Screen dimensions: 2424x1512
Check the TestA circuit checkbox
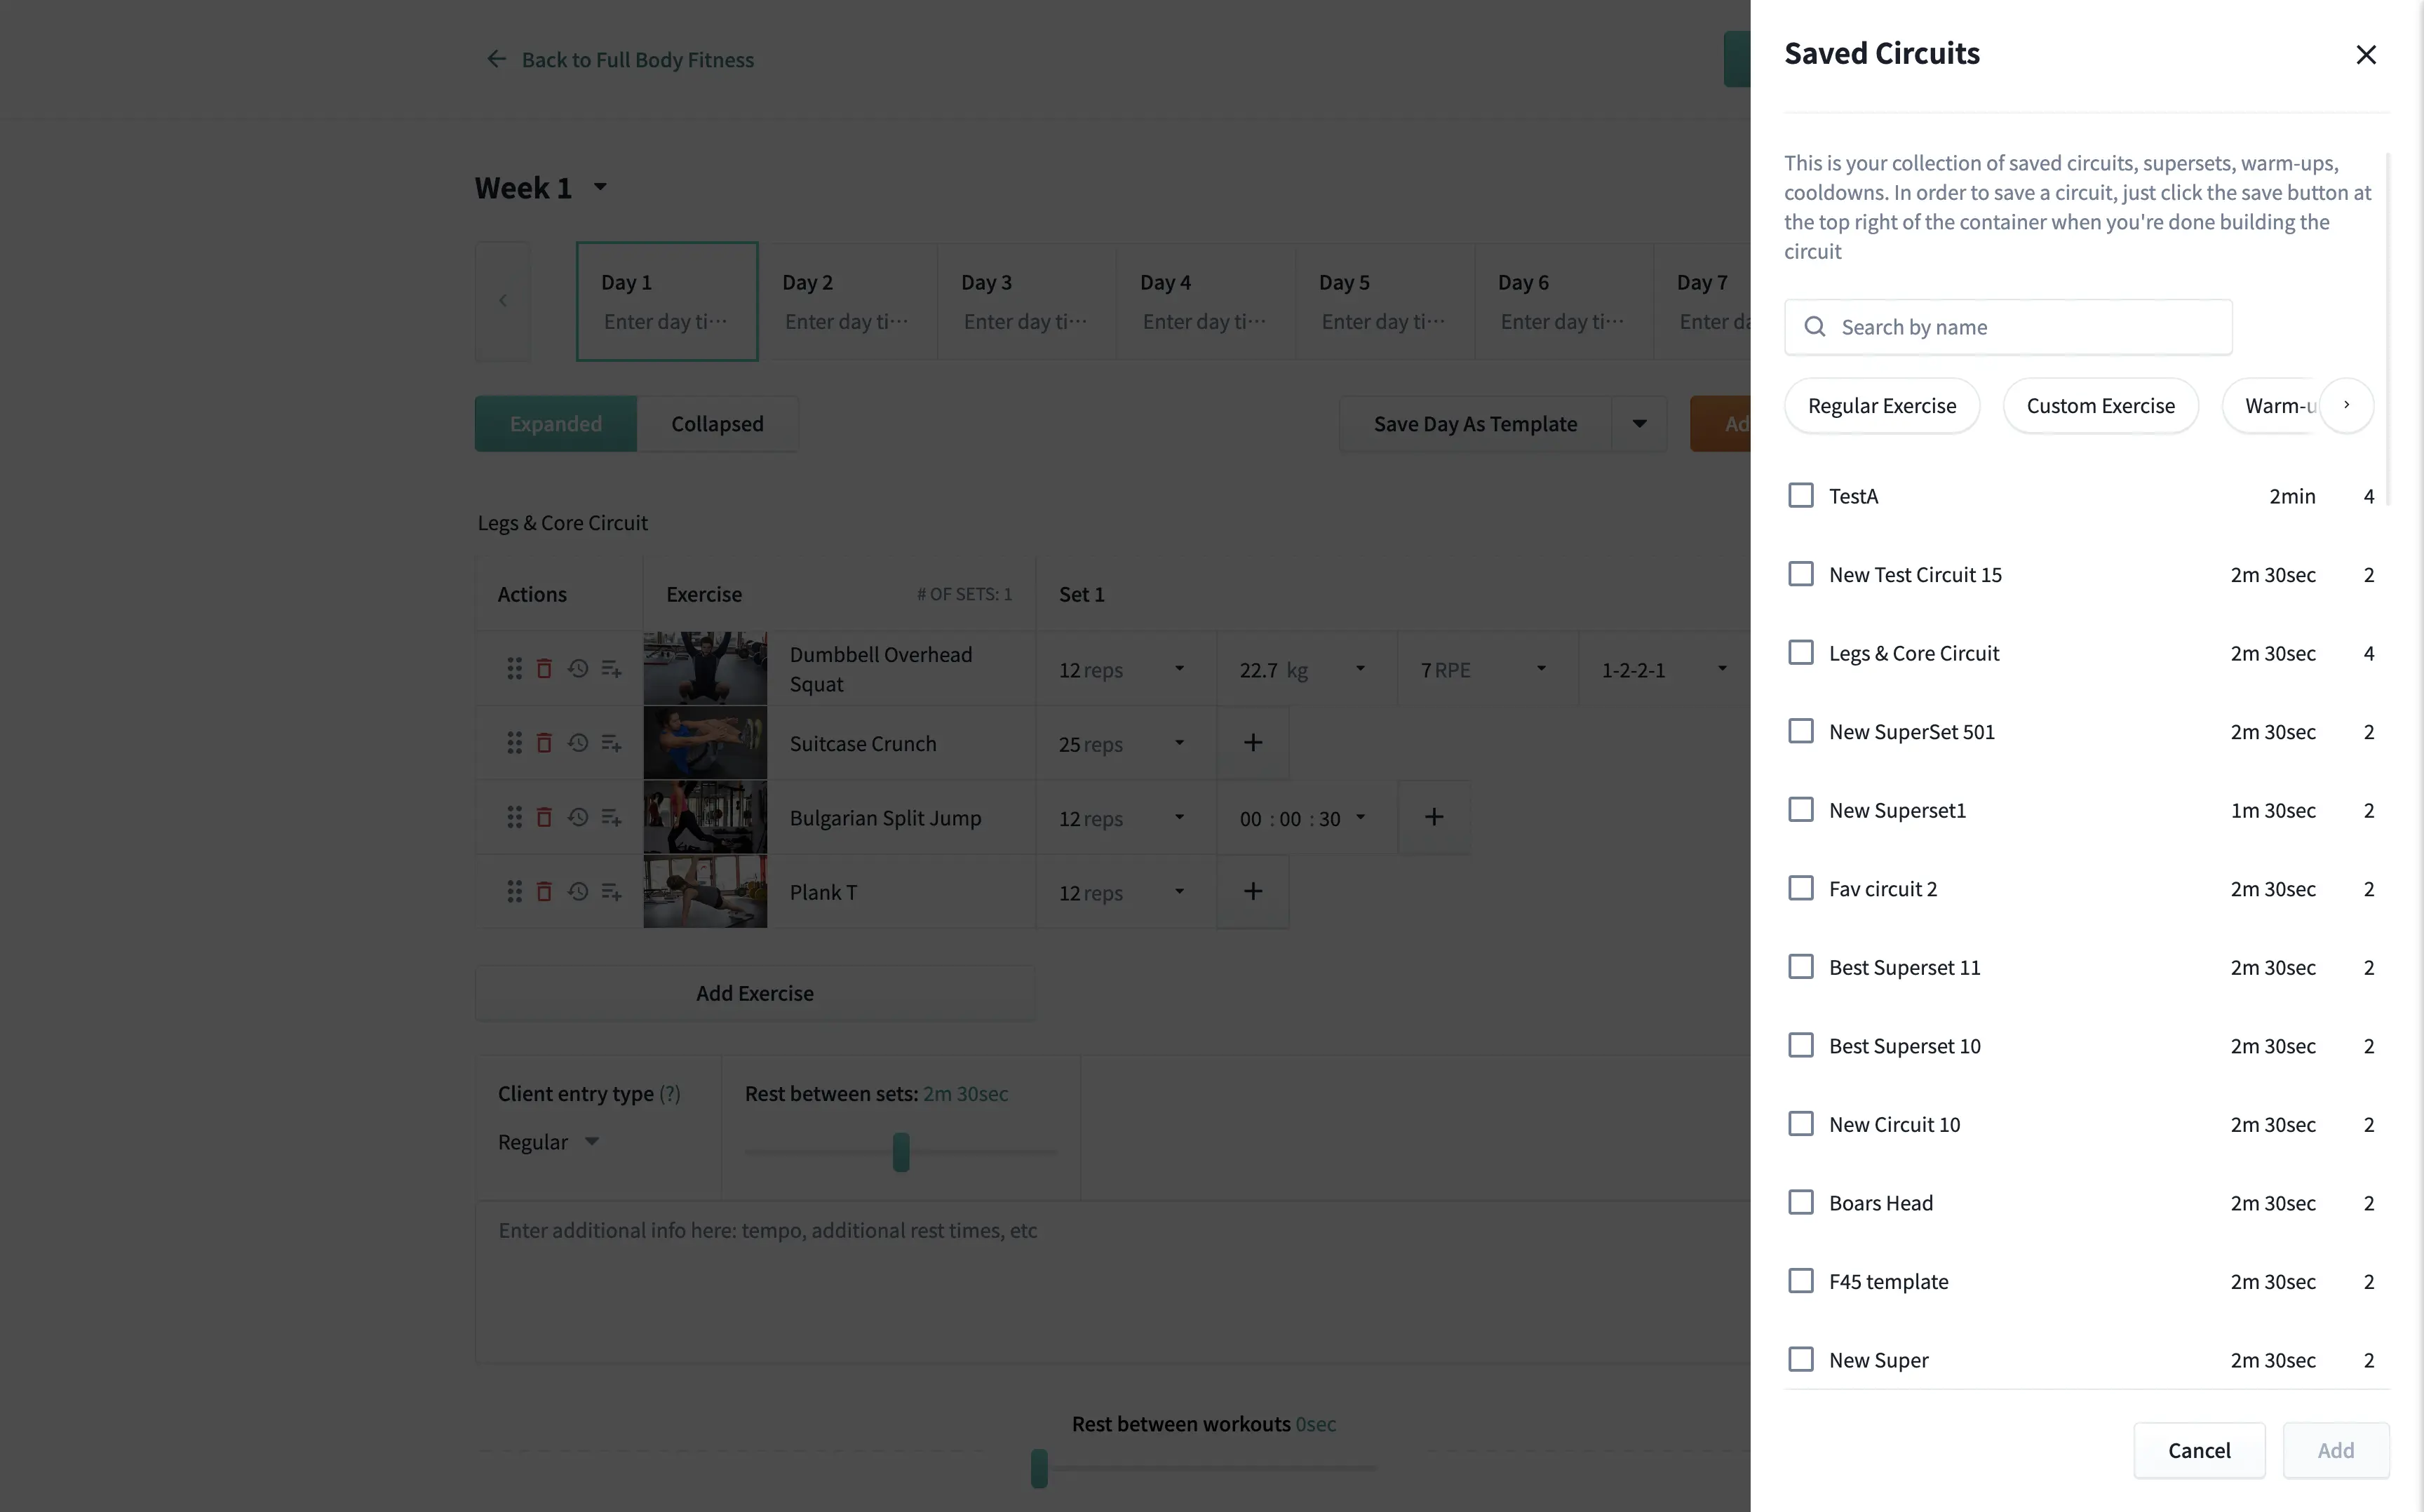1801,494
